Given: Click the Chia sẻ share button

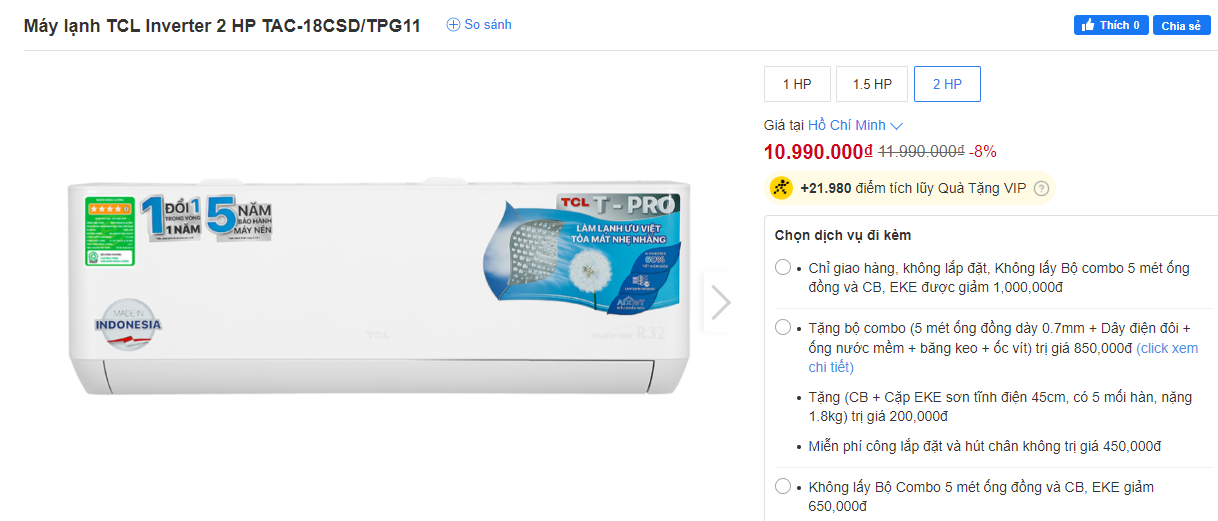Looking at the screenshot, I should 1181,25.
